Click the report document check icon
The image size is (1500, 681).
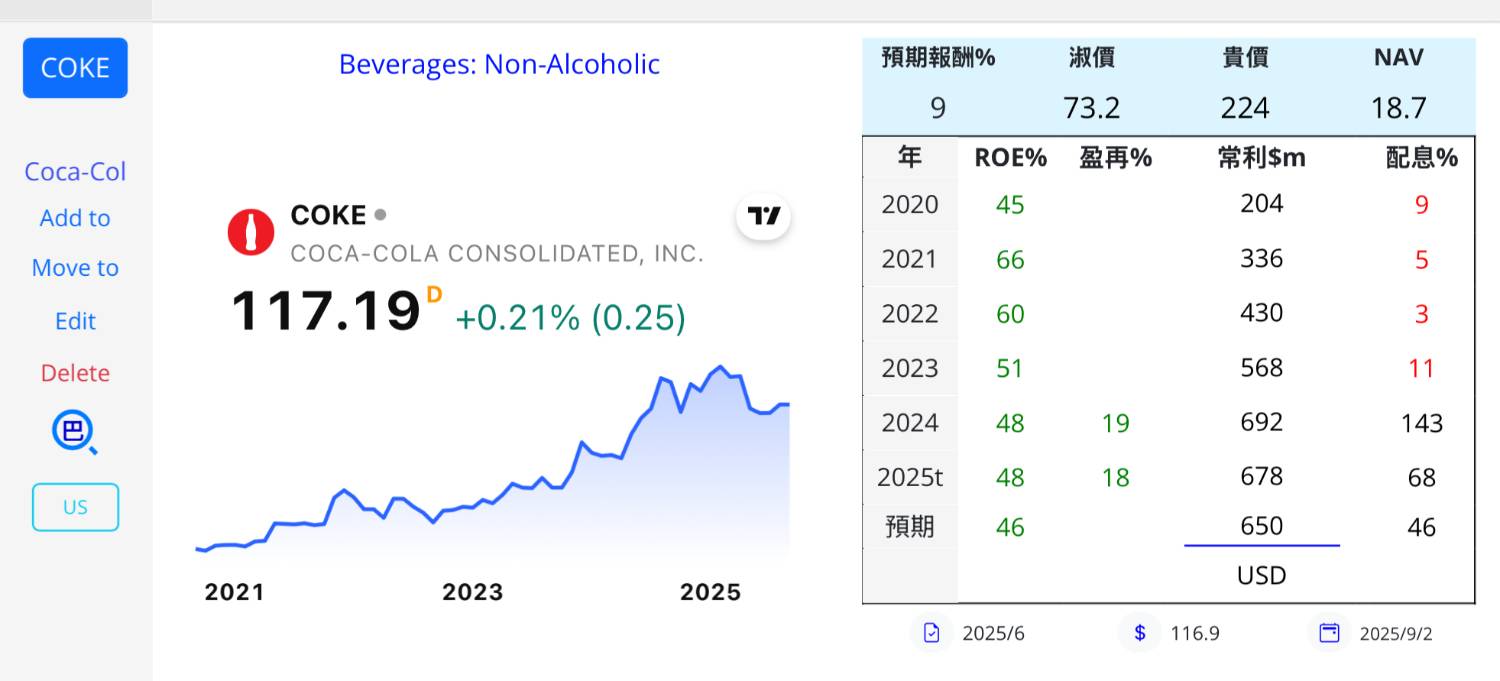click(932, 633)
